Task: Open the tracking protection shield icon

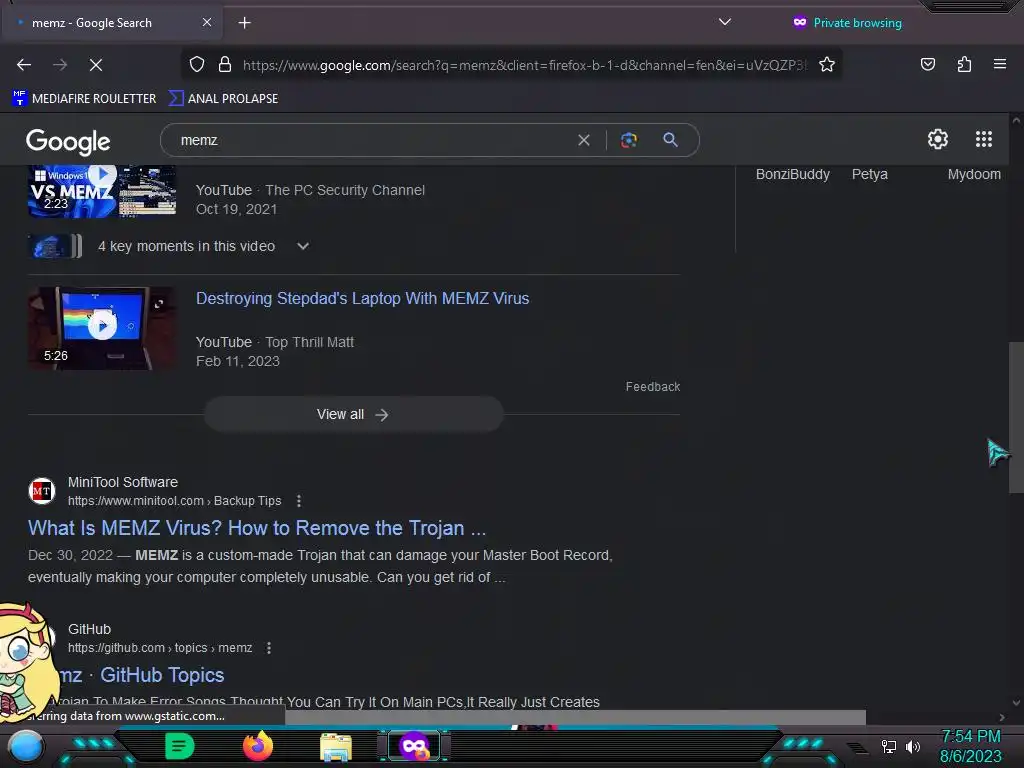Action: [x=197, y=65]
